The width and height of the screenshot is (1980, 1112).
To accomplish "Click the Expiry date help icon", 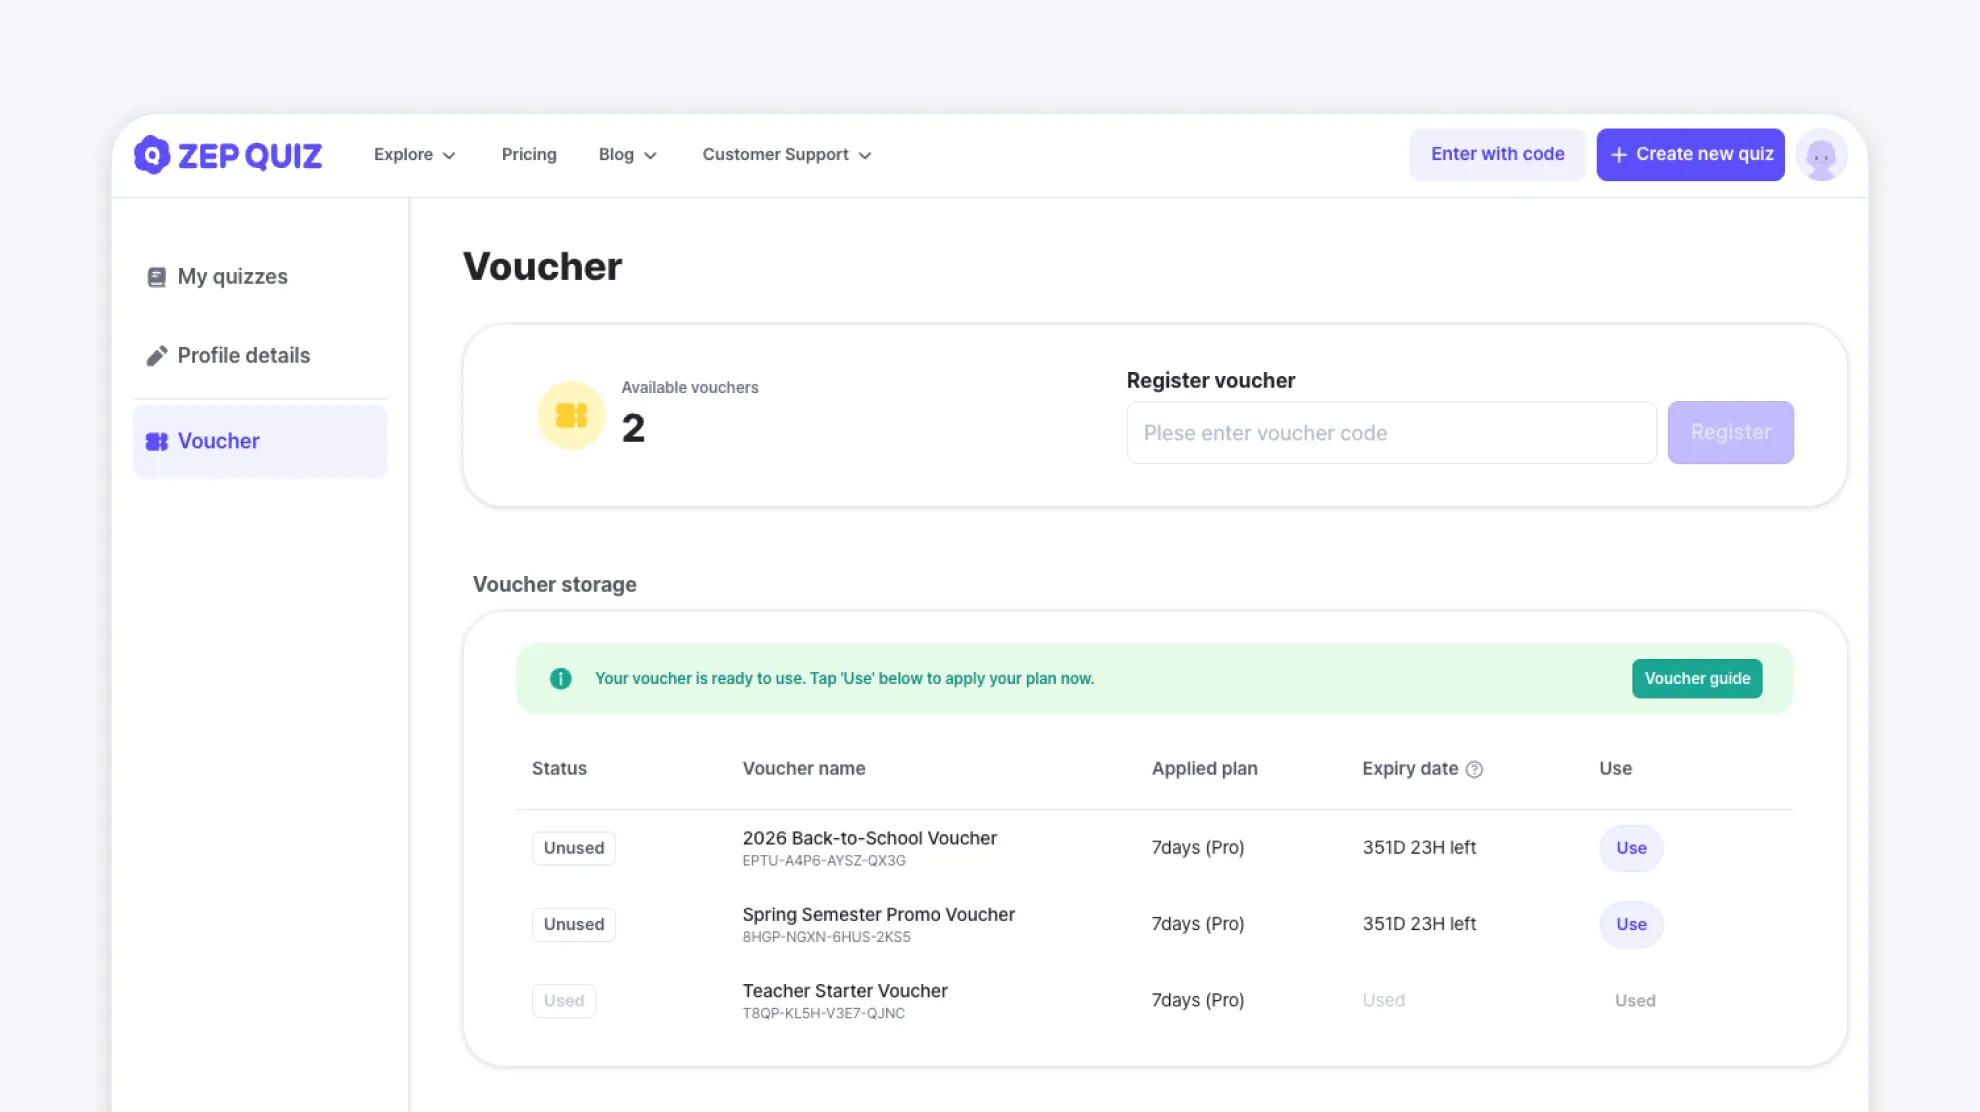I will (x=1474, y=769).
